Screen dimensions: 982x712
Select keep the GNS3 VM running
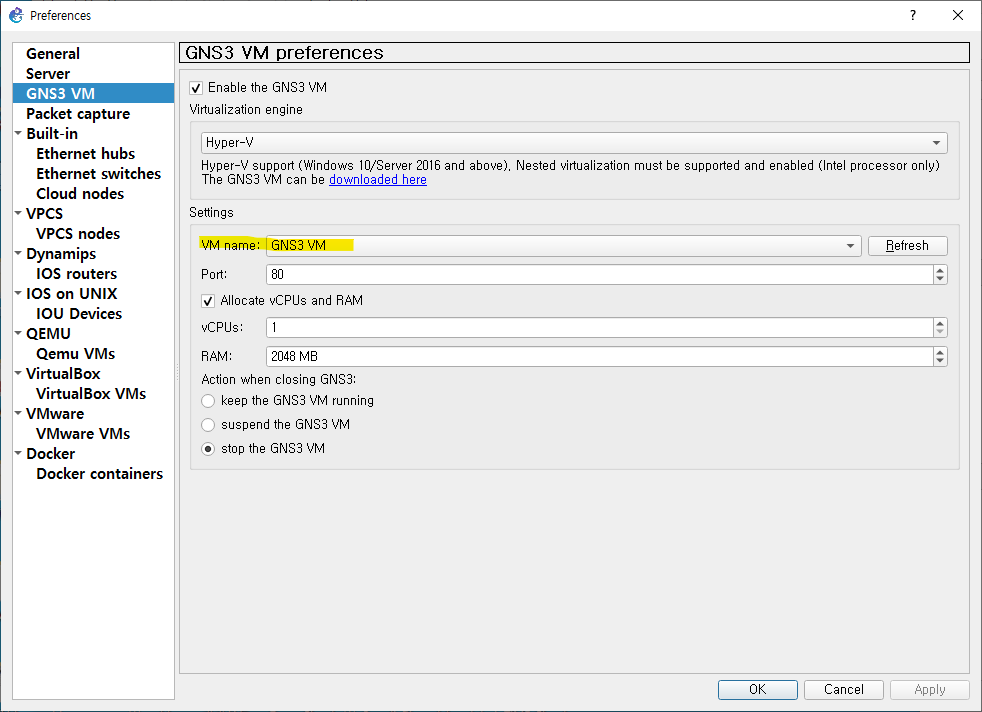pyautogui.click(x=208, y=401)
